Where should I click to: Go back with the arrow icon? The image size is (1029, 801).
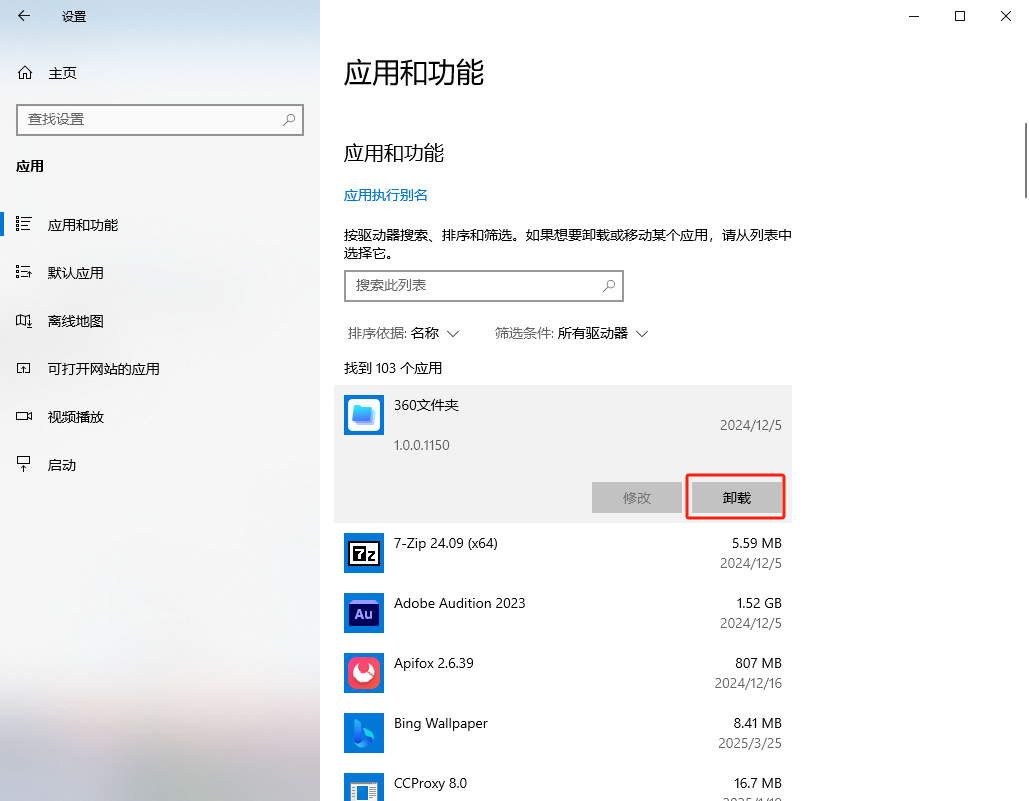click(24, 16)
